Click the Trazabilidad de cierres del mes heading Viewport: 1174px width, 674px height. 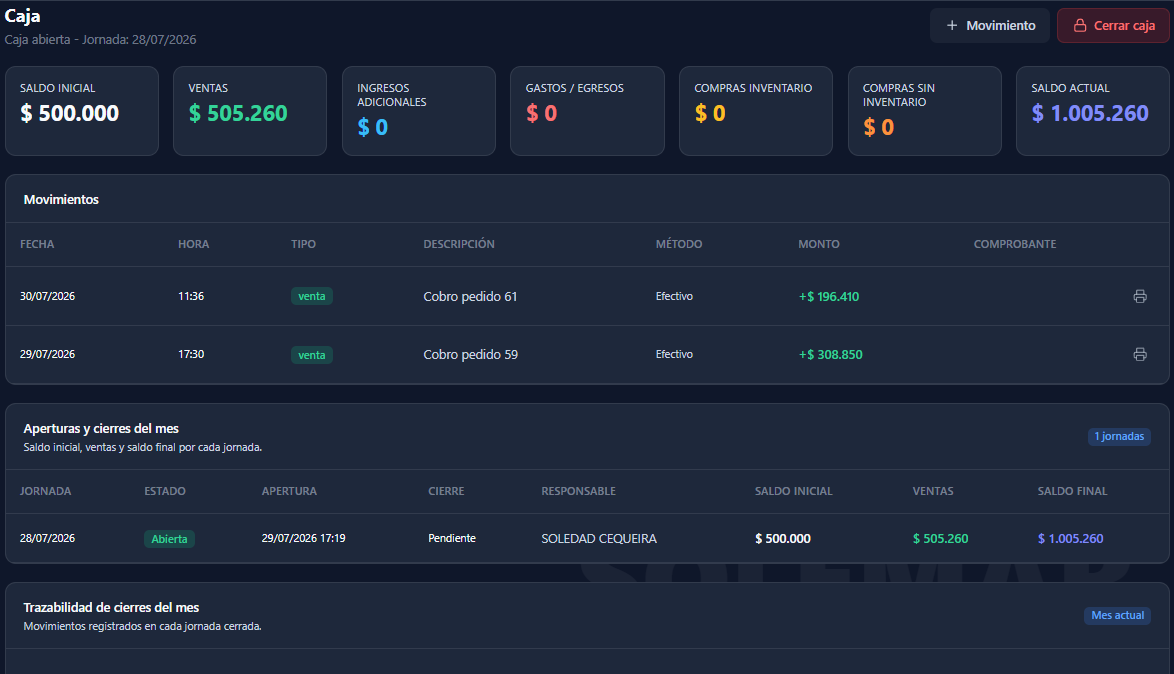point(111,607)
